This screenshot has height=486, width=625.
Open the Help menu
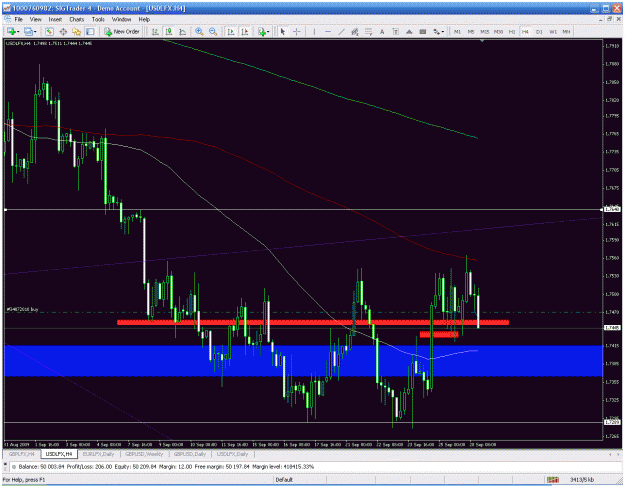point(144,19)
